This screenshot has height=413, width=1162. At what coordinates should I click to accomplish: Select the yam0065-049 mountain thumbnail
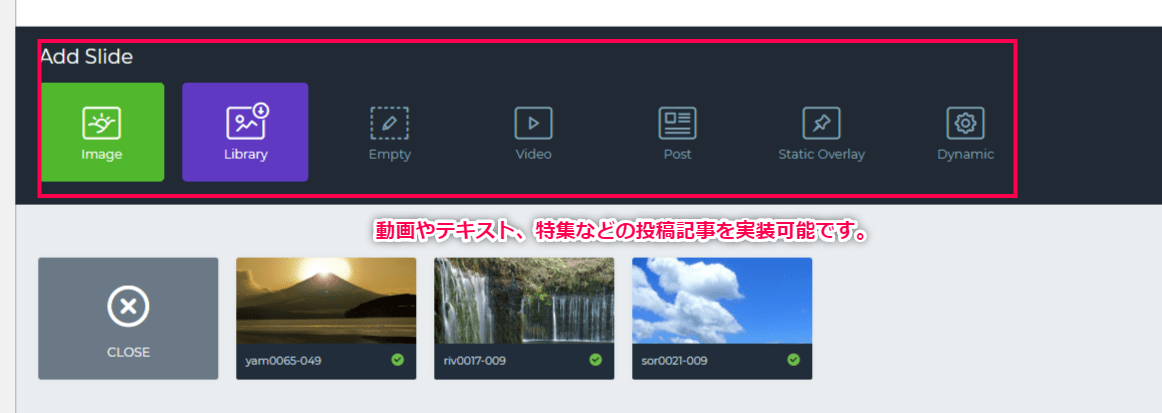tap(326, 300)
